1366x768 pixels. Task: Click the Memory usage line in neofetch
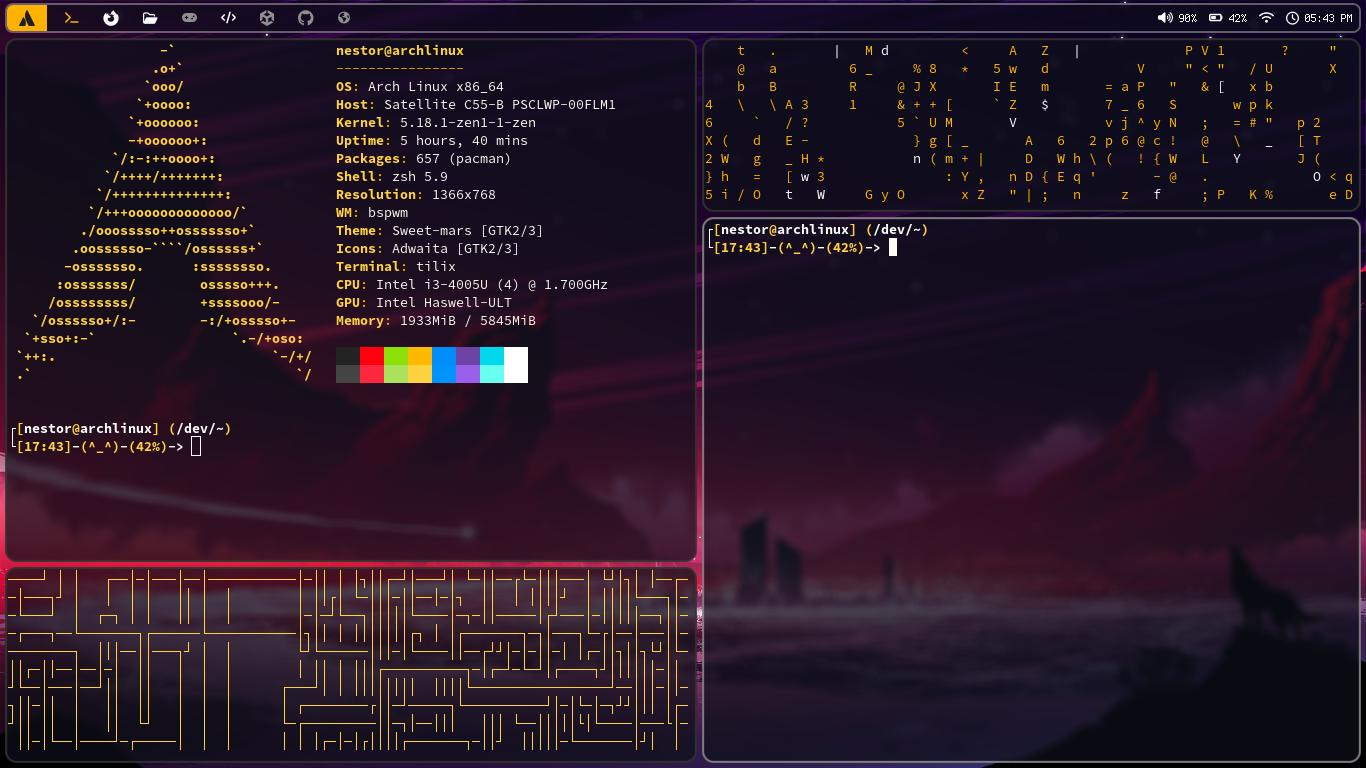[435, 321]
